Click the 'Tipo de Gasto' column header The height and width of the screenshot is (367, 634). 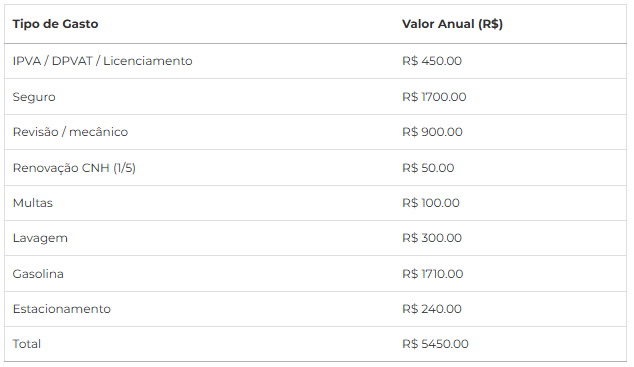pos(55,24)
